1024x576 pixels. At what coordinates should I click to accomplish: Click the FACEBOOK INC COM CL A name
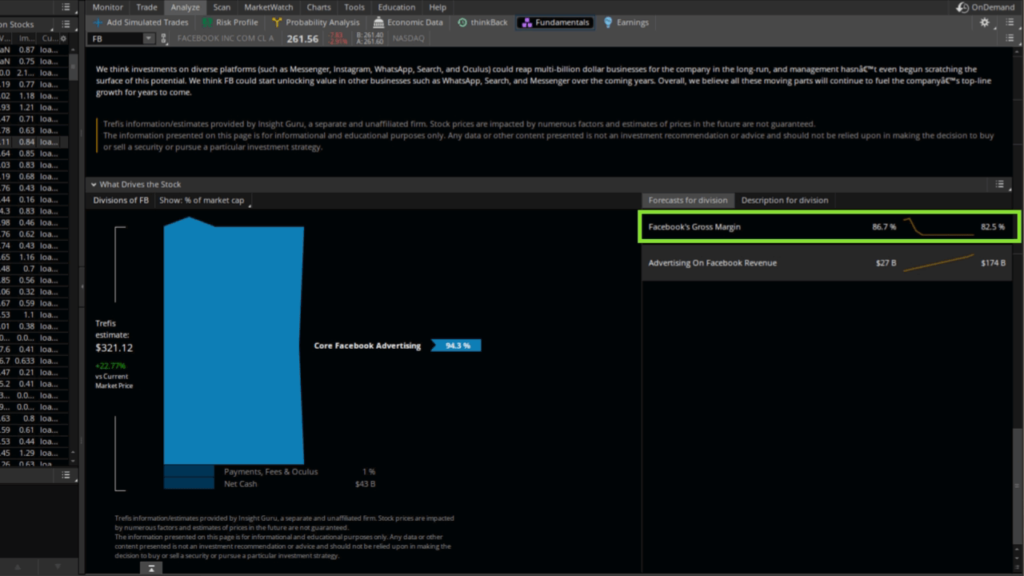[x=225, y=39]
